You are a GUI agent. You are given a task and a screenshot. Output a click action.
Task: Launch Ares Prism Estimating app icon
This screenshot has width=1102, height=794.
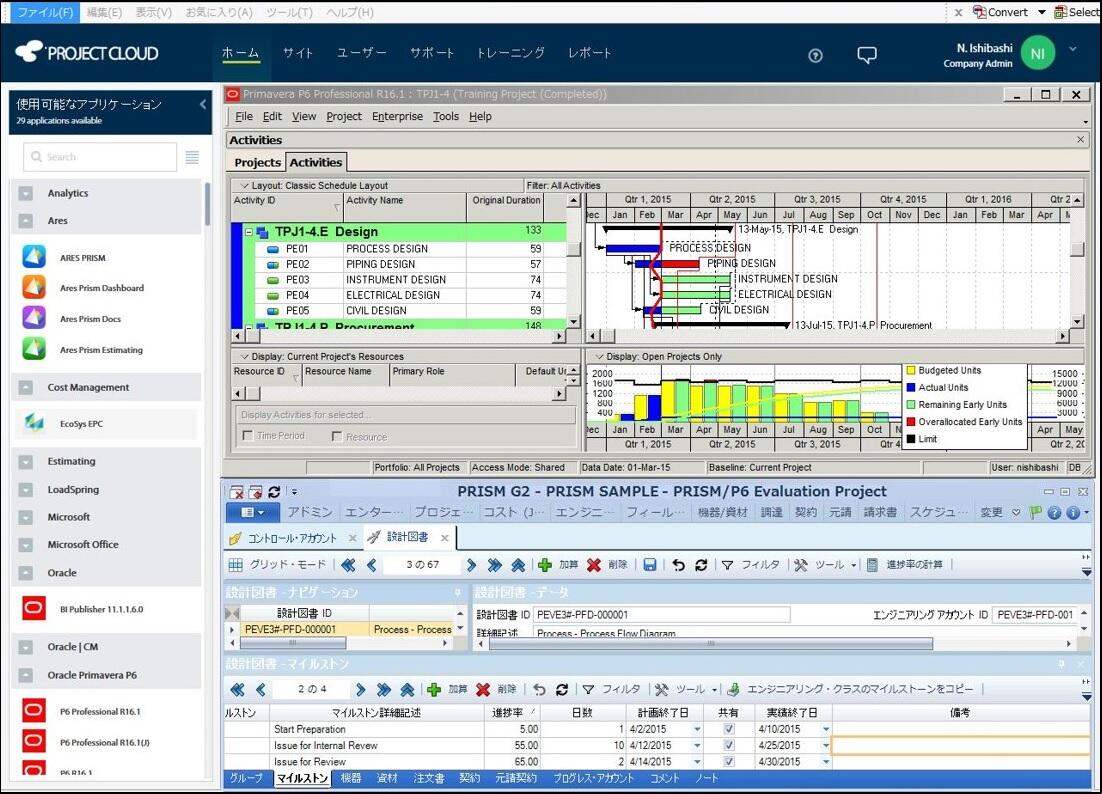(34, 349)
